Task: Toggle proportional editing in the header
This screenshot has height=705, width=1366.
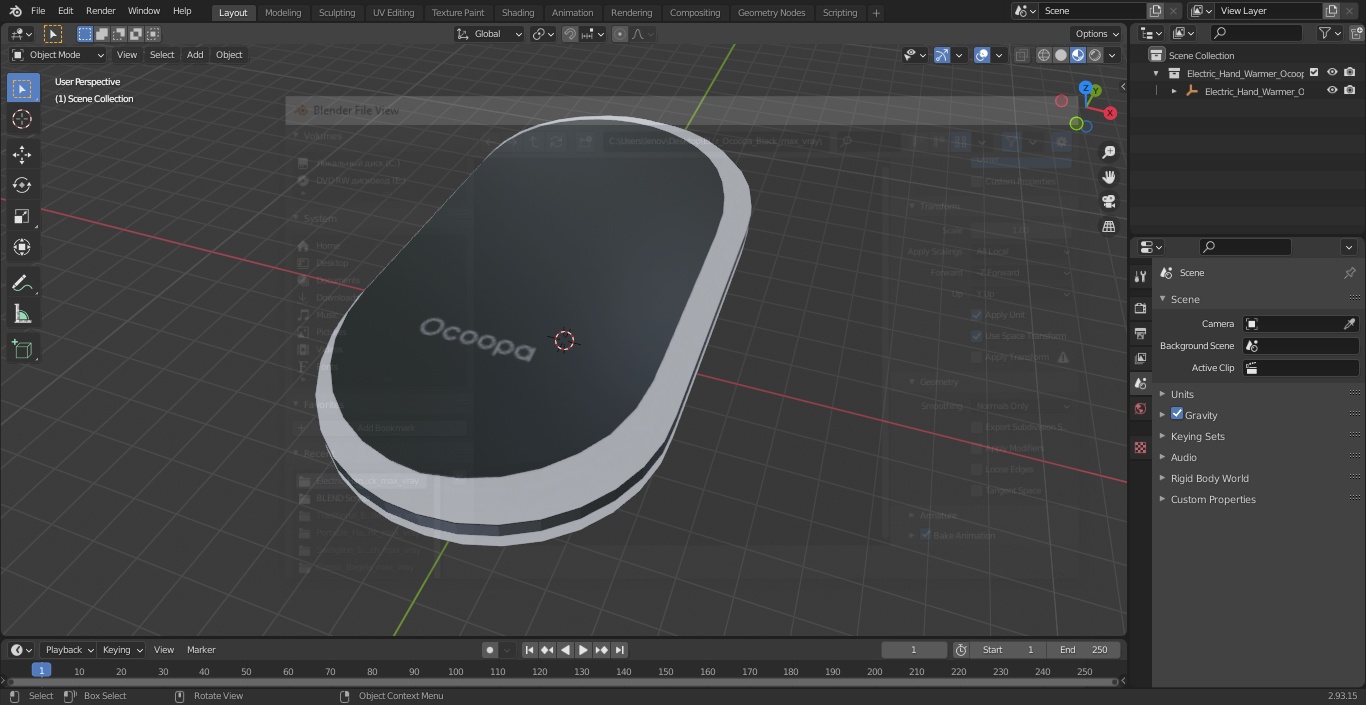Action: pos(620,34)
